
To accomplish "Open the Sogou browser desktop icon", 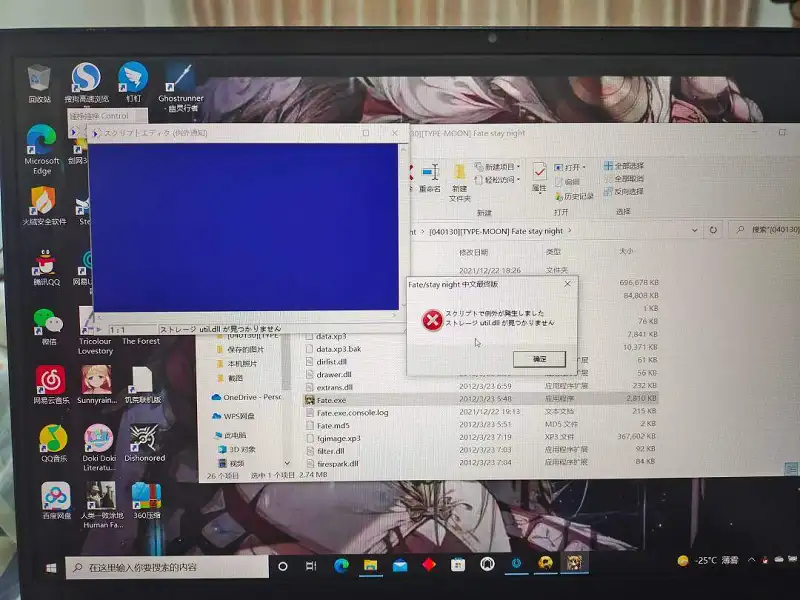I will (86, 83).
